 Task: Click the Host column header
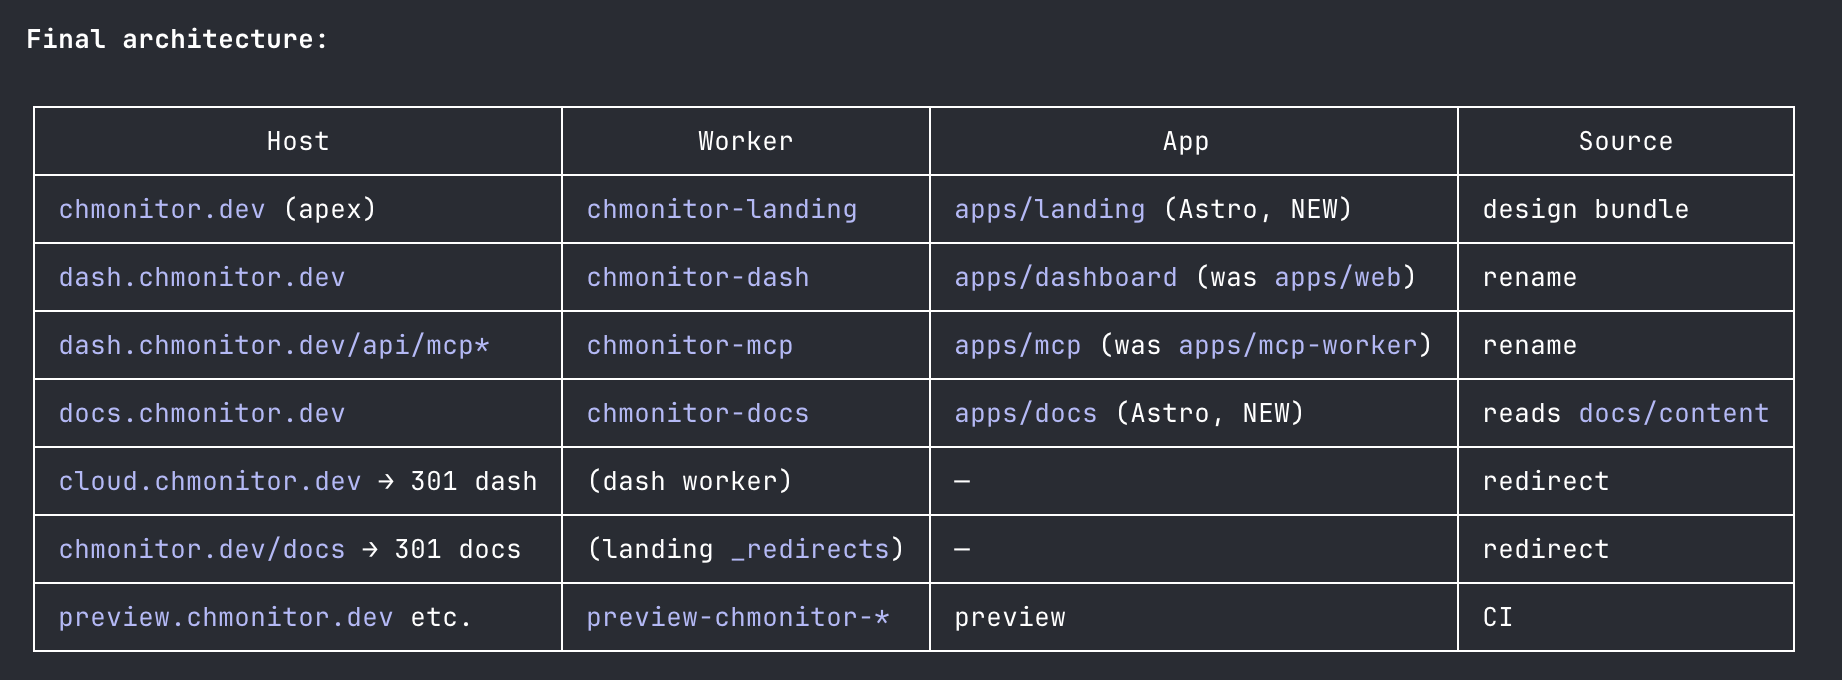pos(298,141)
